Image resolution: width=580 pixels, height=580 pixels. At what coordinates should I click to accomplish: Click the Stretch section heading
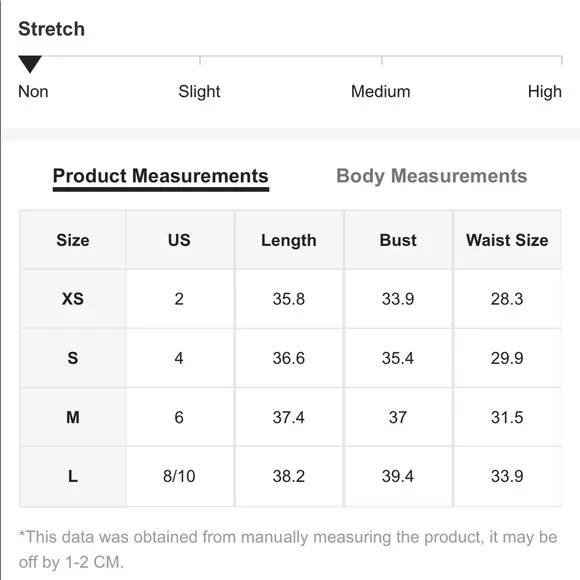(51, 29)
